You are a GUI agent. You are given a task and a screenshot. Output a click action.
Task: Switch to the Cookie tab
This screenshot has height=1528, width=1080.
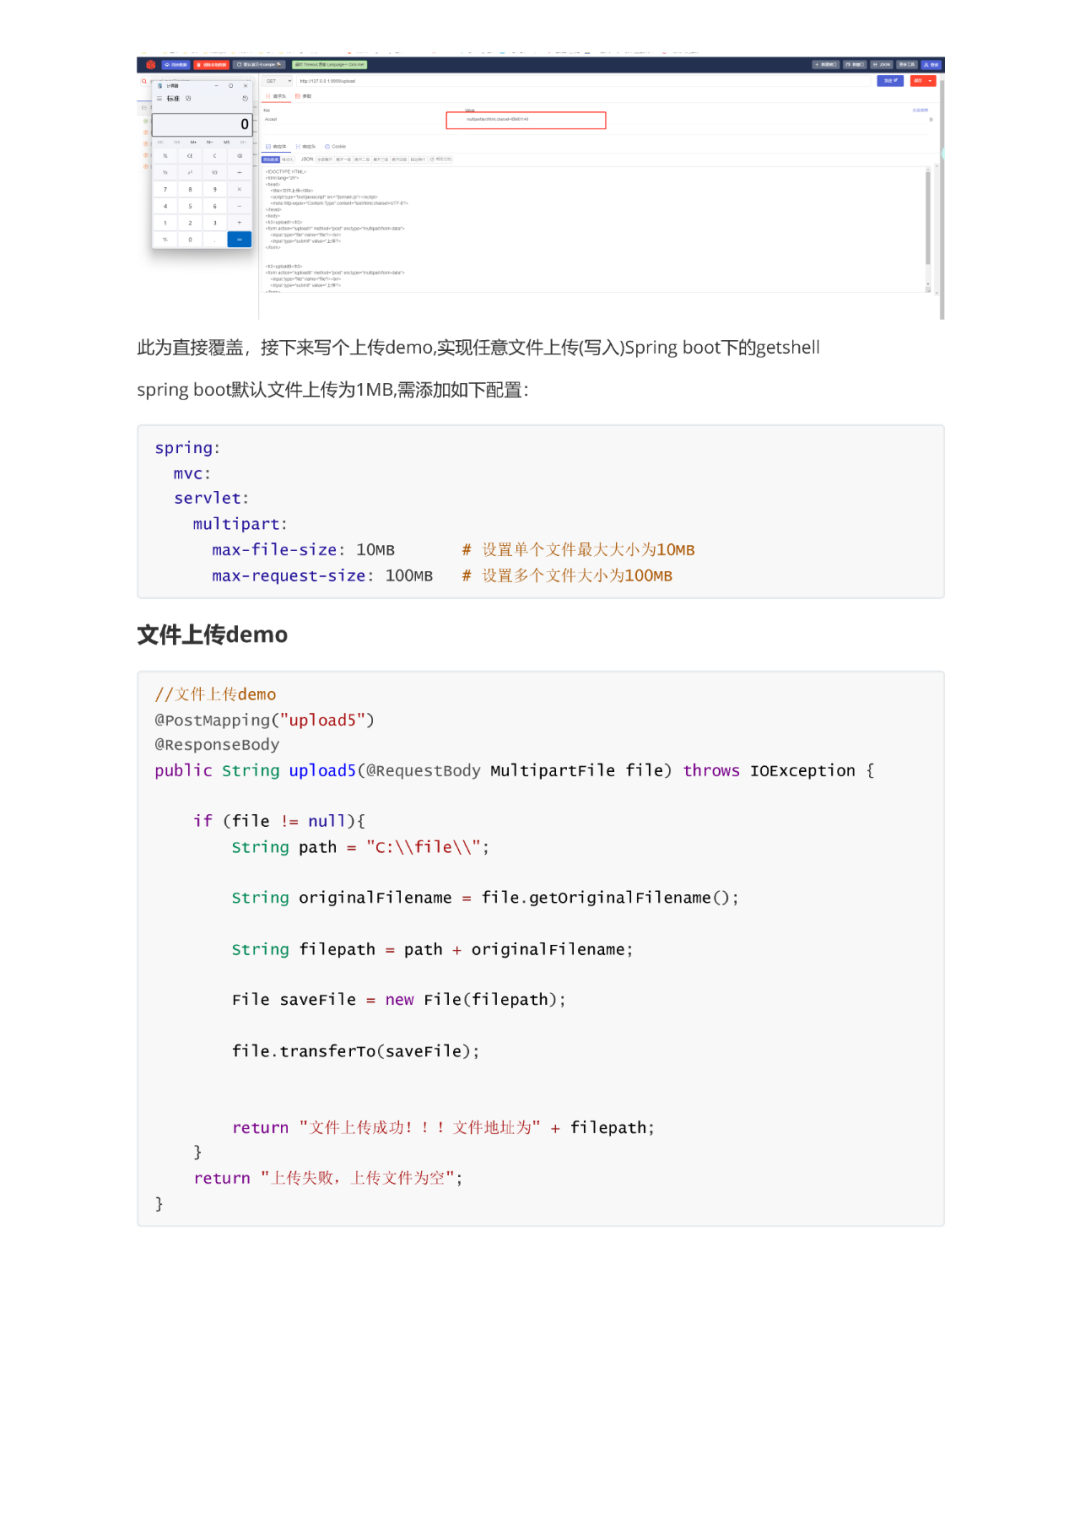pos(335,146)
